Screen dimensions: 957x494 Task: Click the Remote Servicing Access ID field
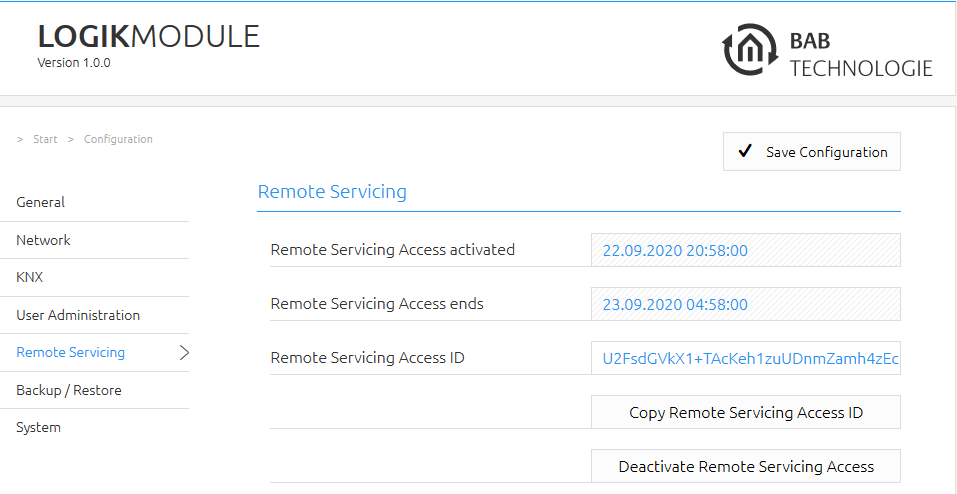(745, 358)
